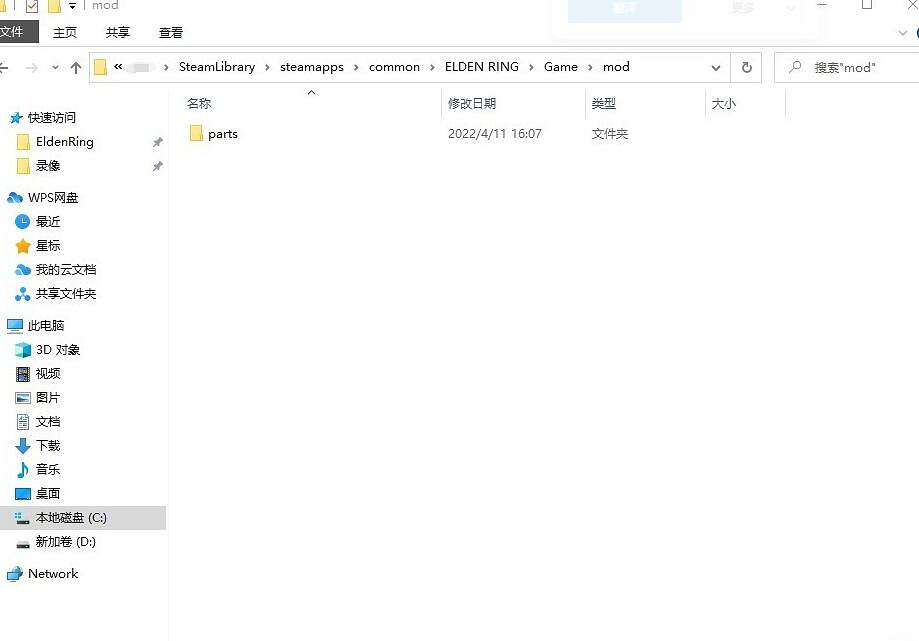Toggle the quick access checkbox icon in title bar
The height and width of the screenshot is (641, 919).
coord(33,5)
